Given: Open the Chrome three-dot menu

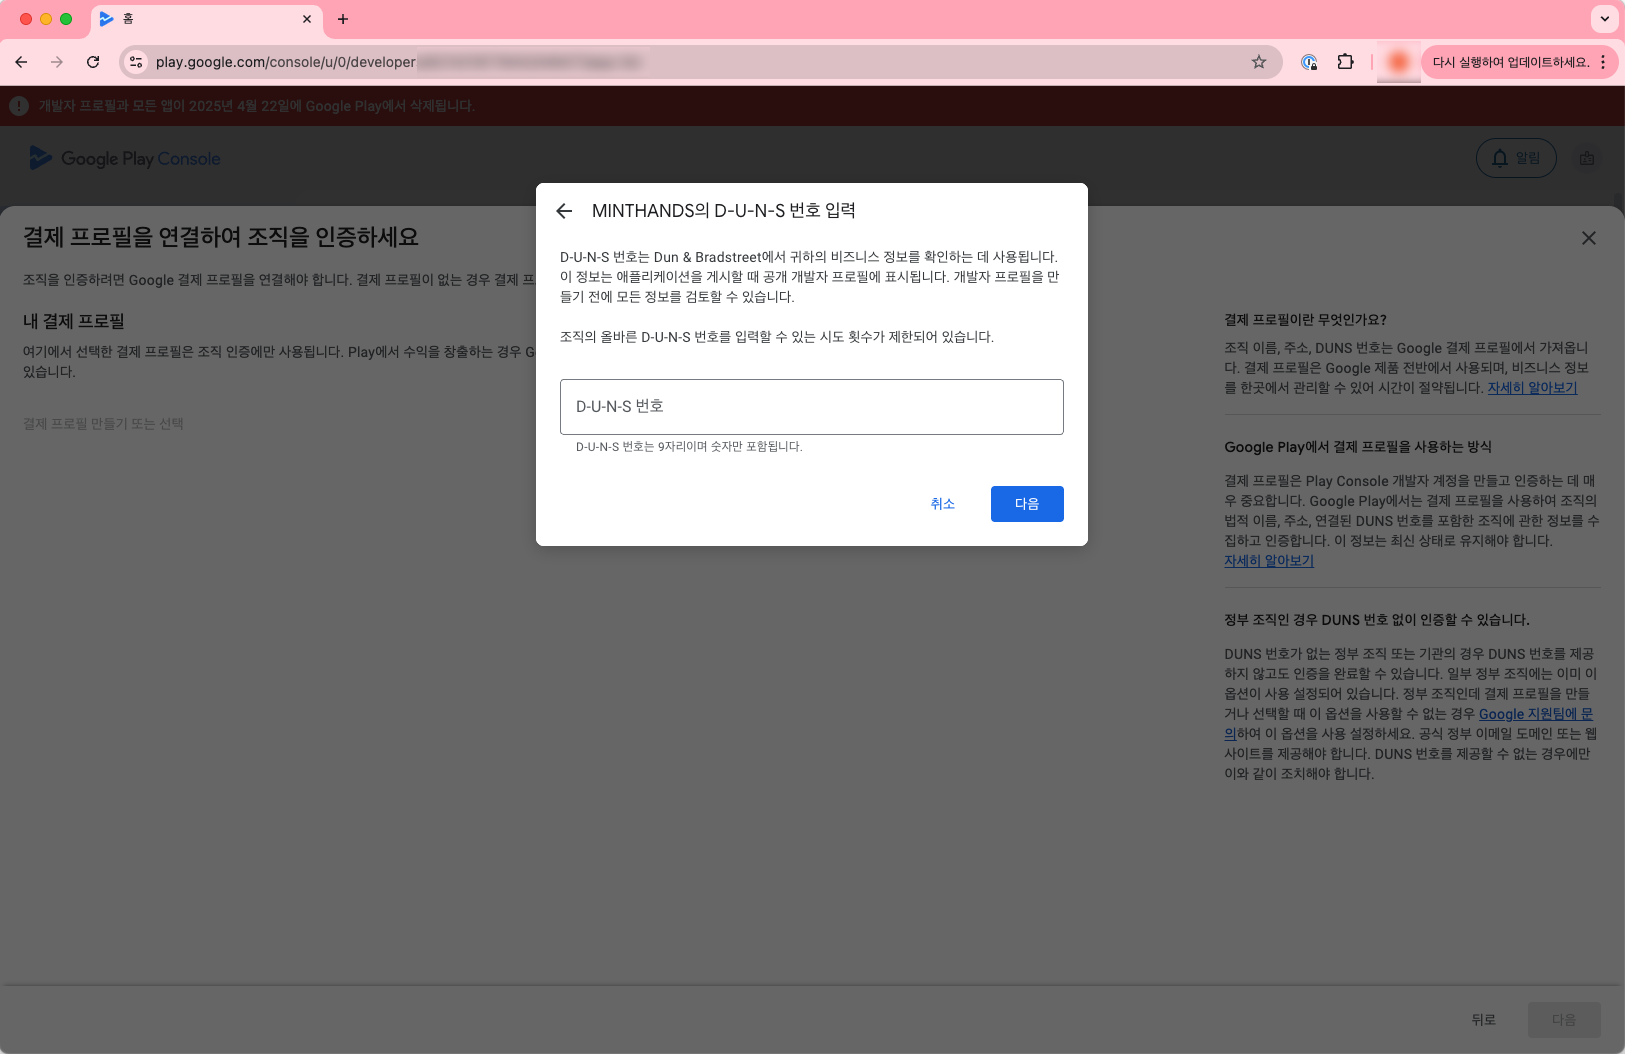Looking at the screenshot, I should point(1603,62).
